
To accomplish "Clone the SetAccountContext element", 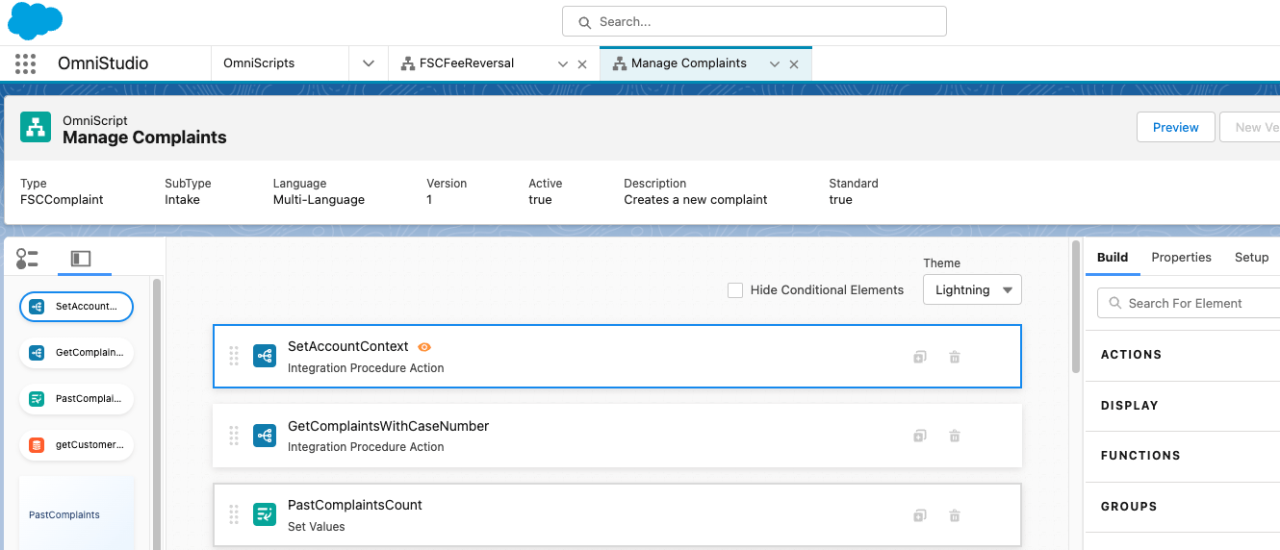I will (x=919, y=356).
